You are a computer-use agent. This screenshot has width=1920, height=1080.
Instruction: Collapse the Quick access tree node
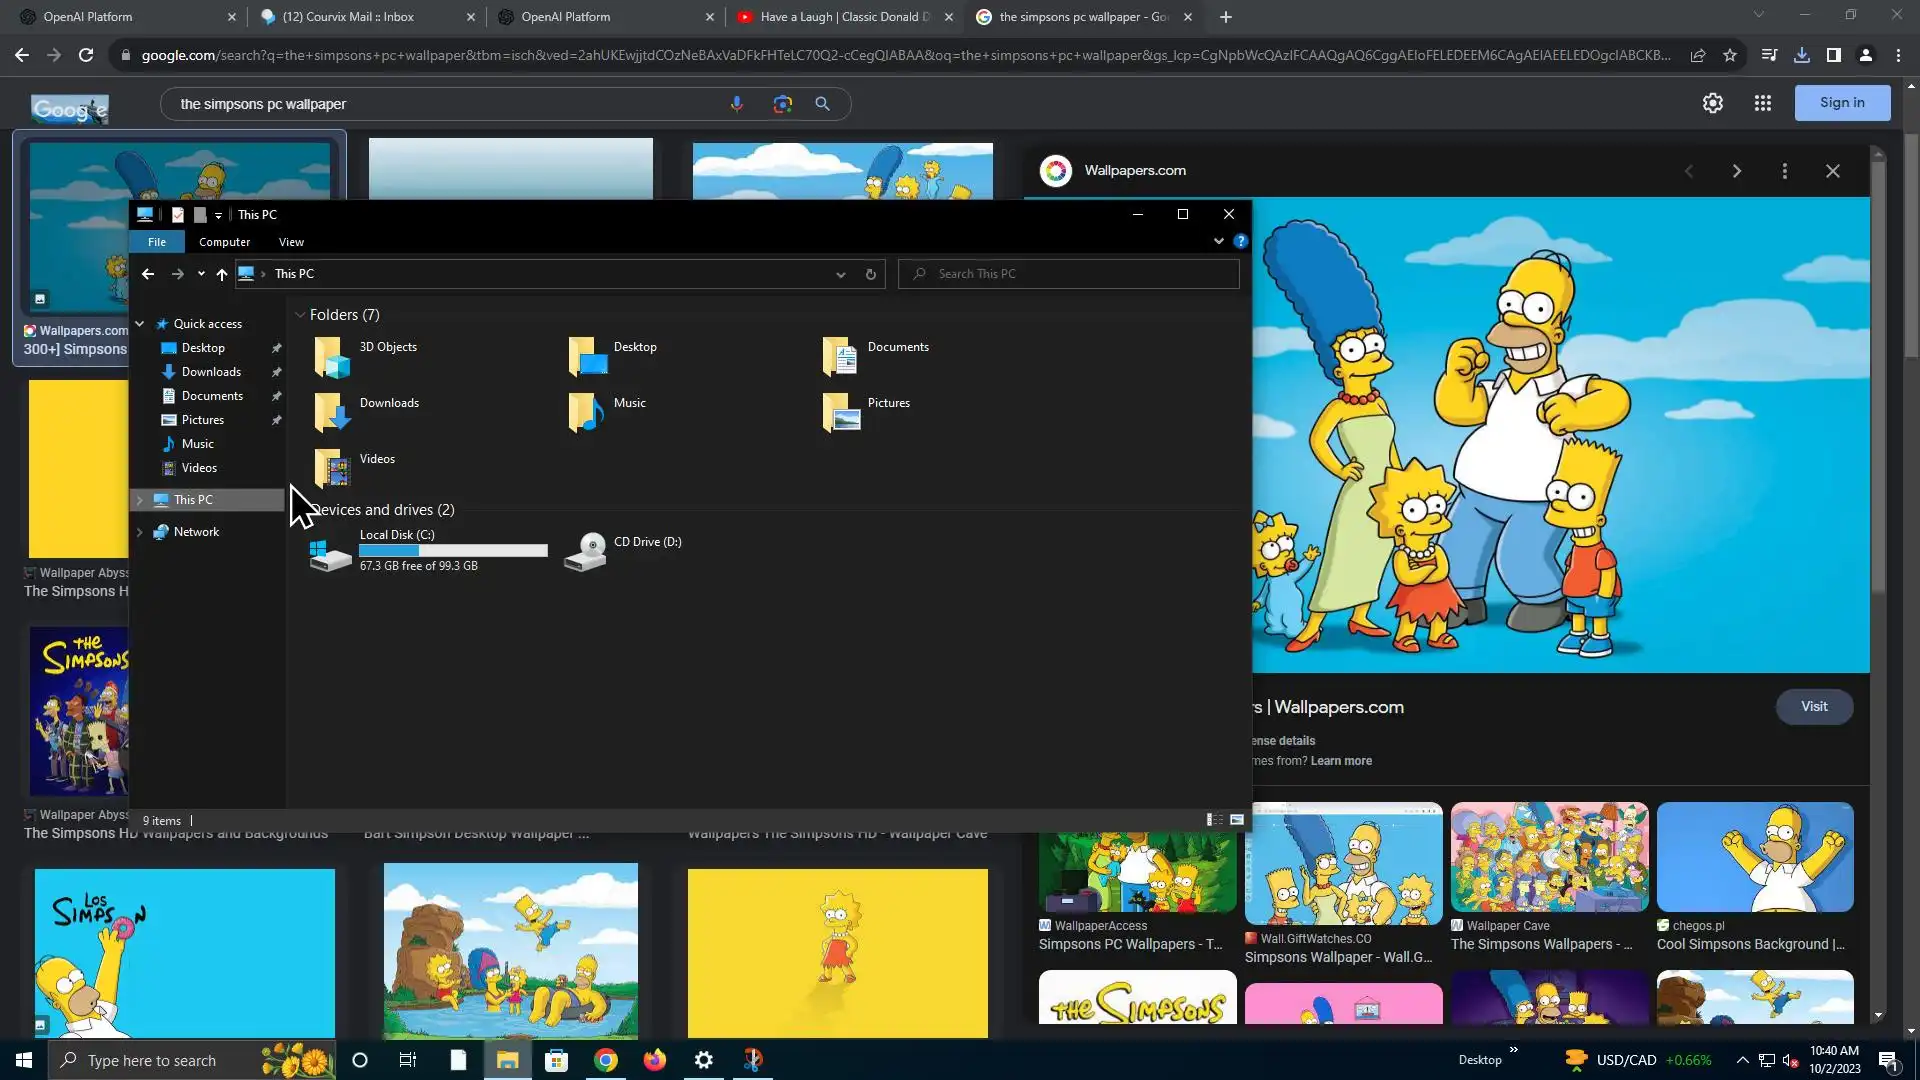(140, 324)
